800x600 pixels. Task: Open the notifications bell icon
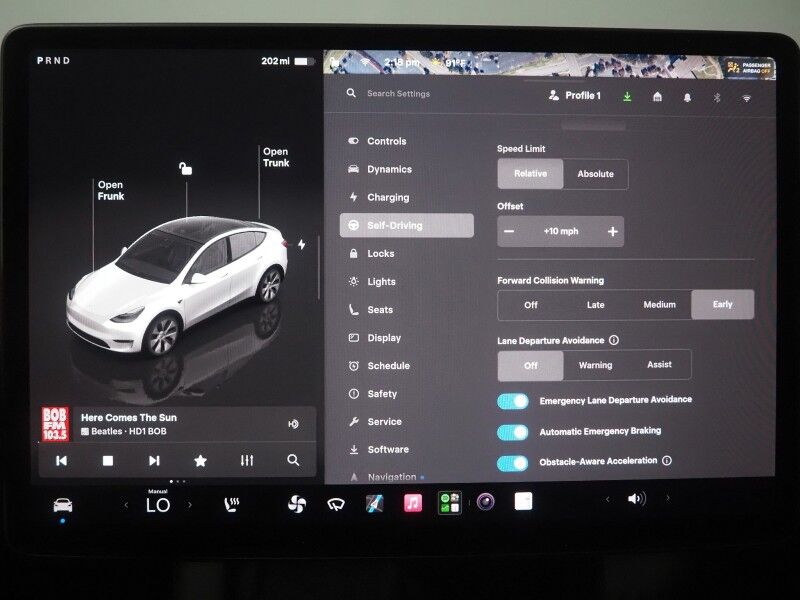coord(687,97)
